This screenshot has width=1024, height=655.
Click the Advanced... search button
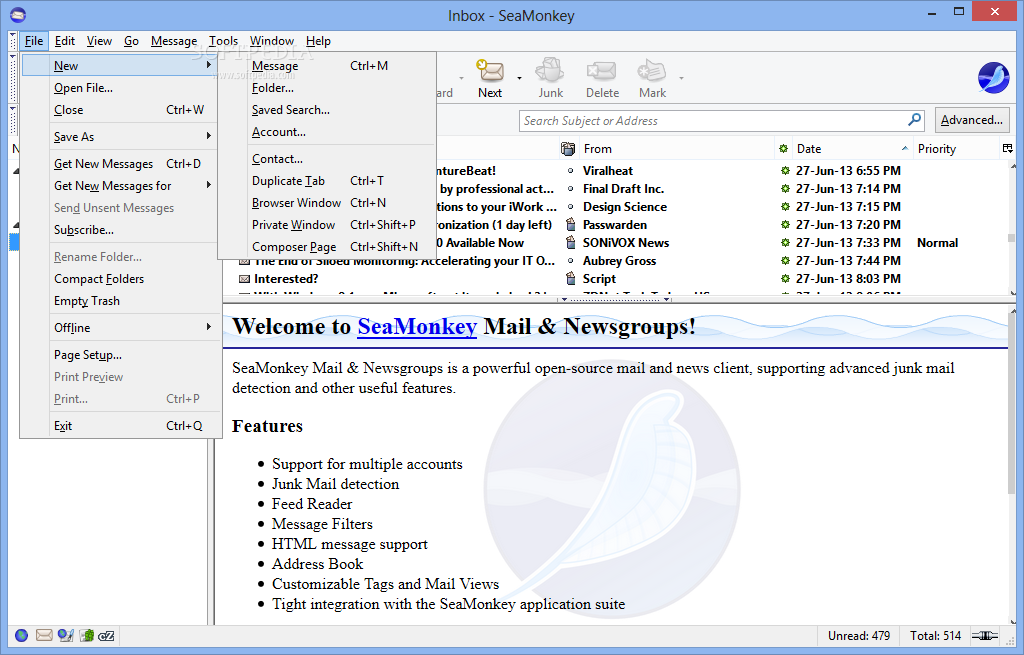point(972,120)
